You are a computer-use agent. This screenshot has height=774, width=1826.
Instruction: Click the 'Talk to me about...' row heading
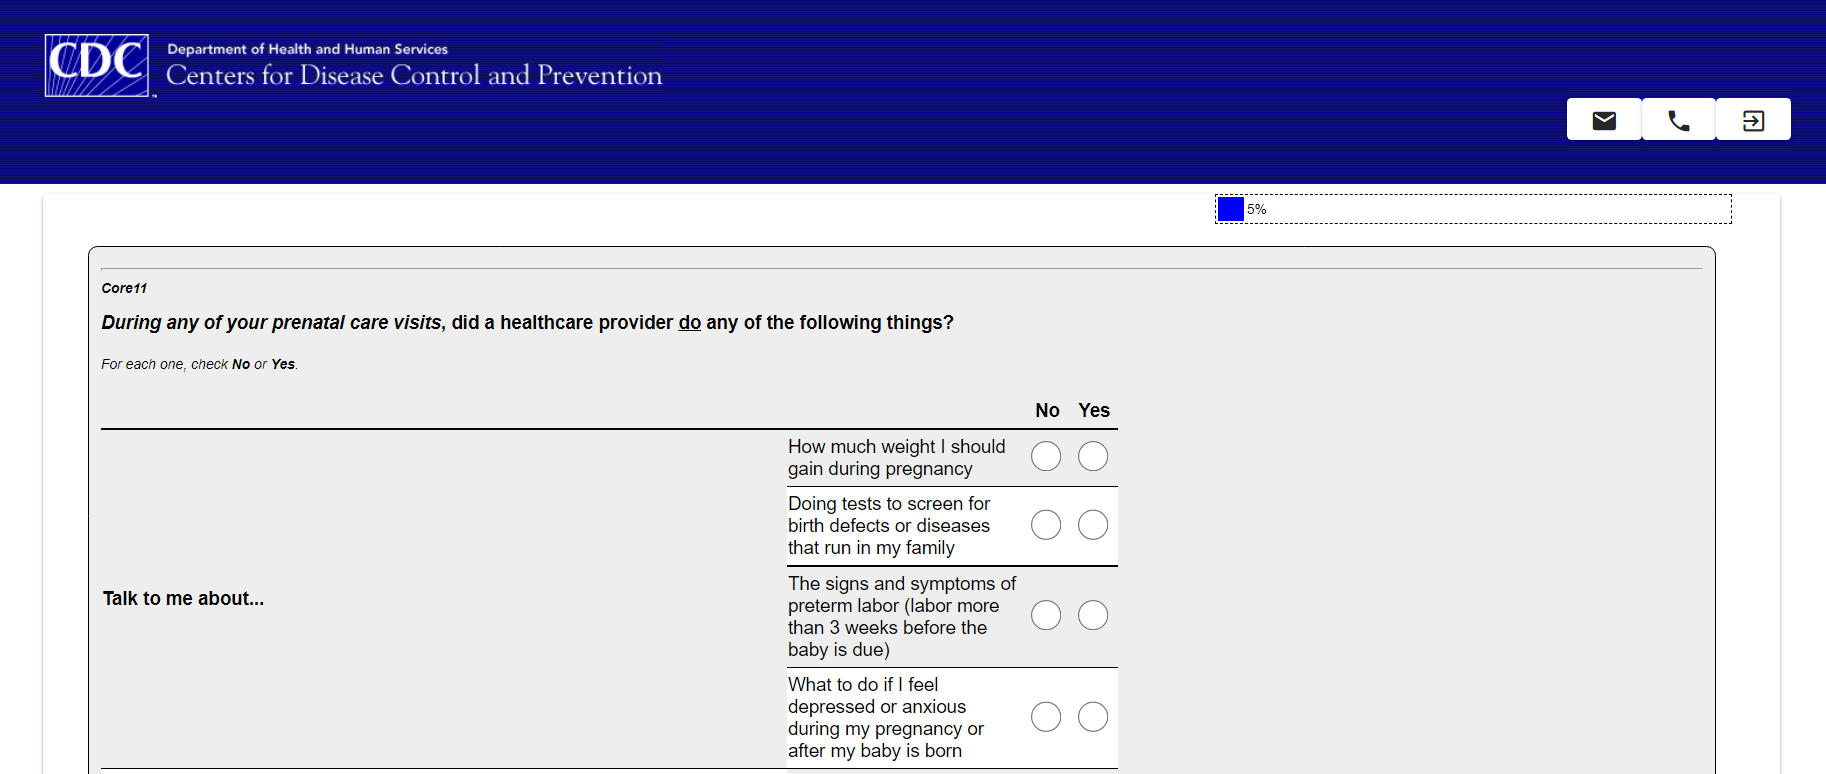pyautogui.click(x=183, y=598)
